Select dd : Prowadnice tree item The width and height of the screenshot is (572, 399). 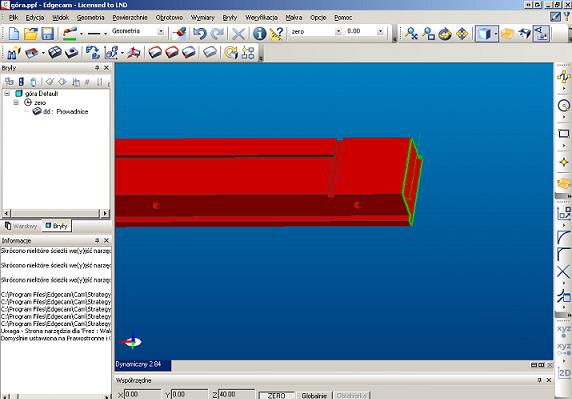coord(66,112)
